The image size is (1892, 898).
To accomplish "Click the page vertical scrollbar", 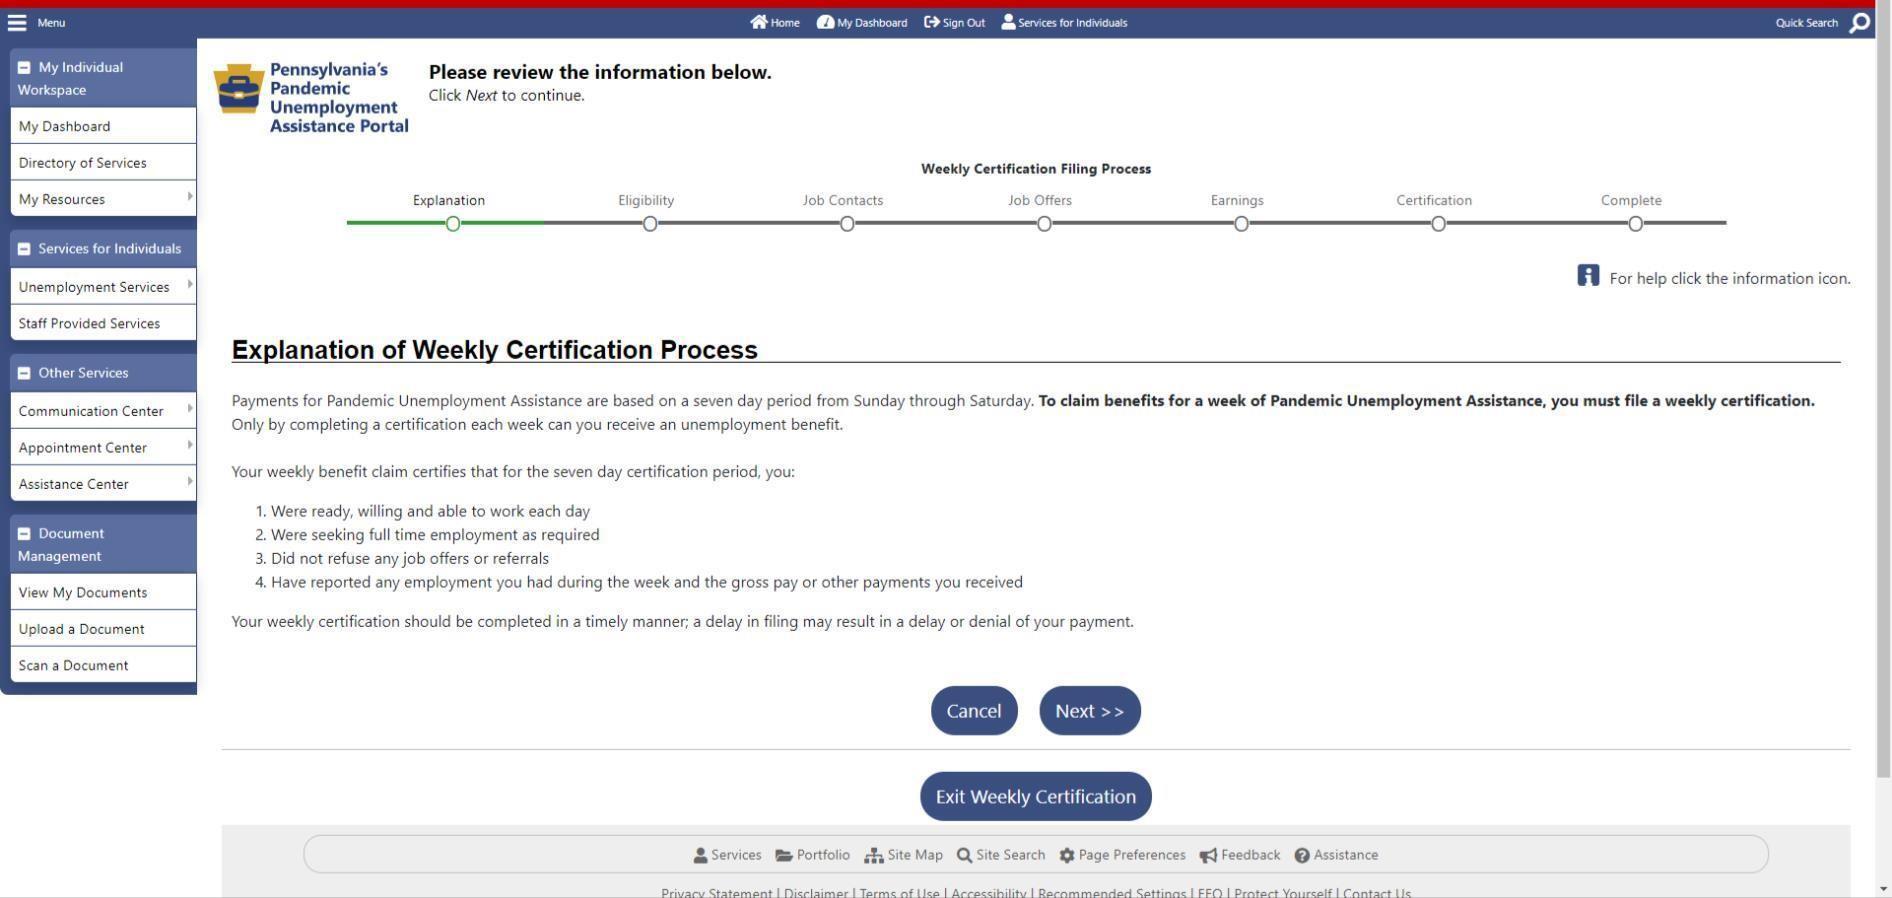I will tap(1883, 400).
